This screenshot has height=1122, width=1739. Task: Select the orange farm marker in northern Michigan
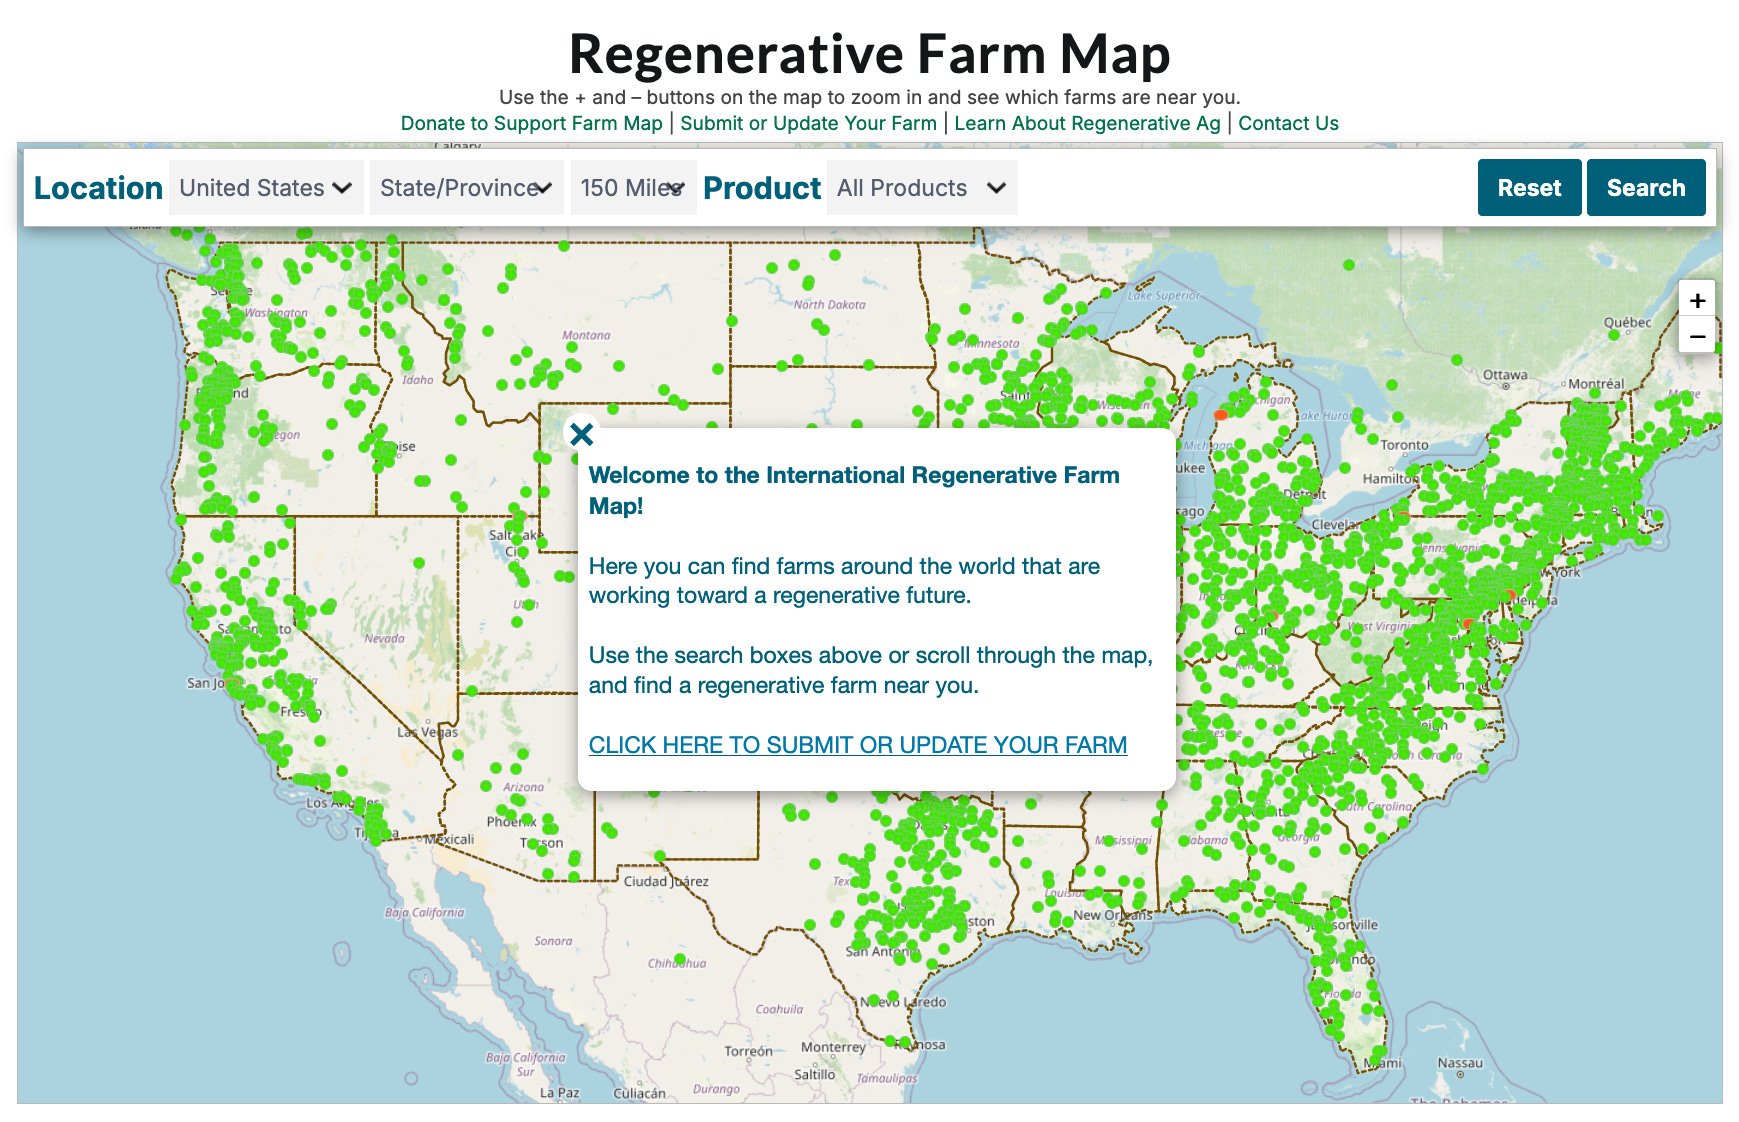(x=1220, y=414)
